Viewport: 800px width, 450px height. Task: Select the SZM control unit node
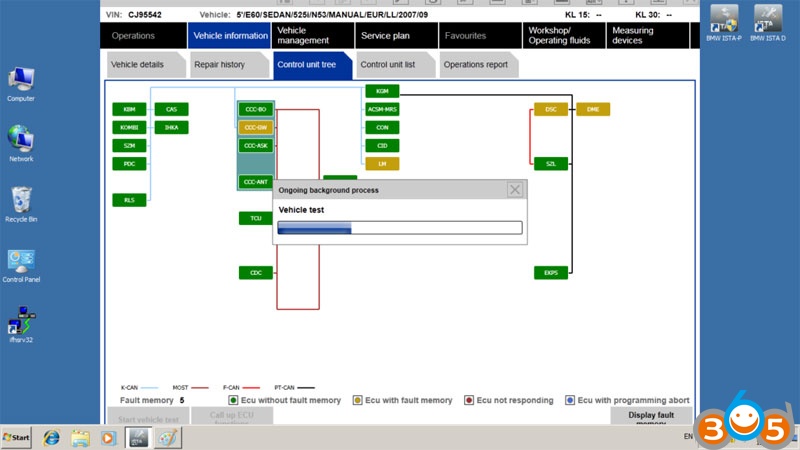pyautogui.click(x=129, y=145)
